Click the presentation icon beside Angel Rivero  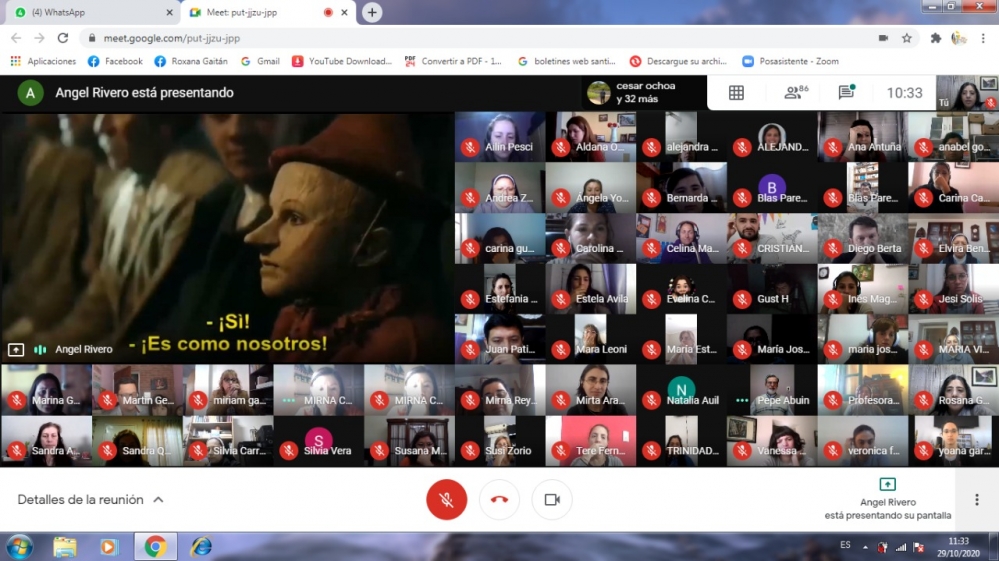[16, 350]
